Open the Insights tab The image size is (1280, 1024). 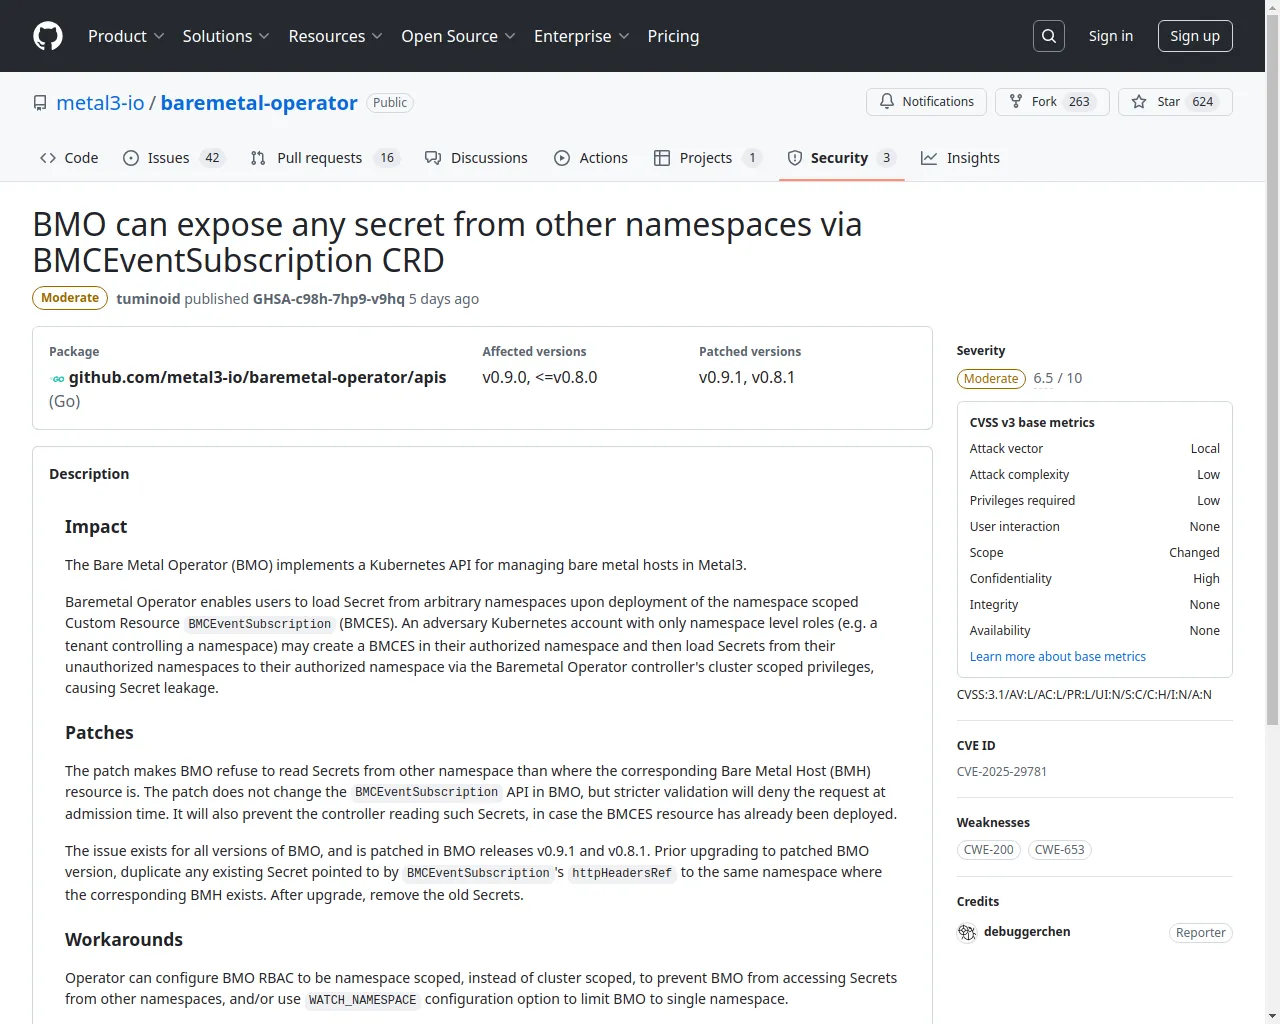point(960,158)
